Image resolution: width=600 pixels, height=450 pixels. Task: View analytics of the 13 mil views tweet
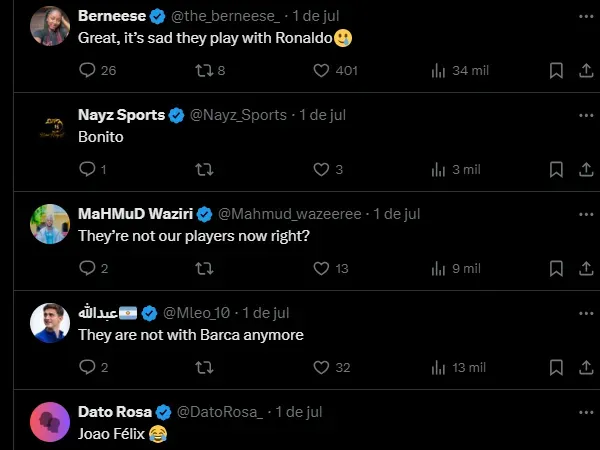(438, 367)
